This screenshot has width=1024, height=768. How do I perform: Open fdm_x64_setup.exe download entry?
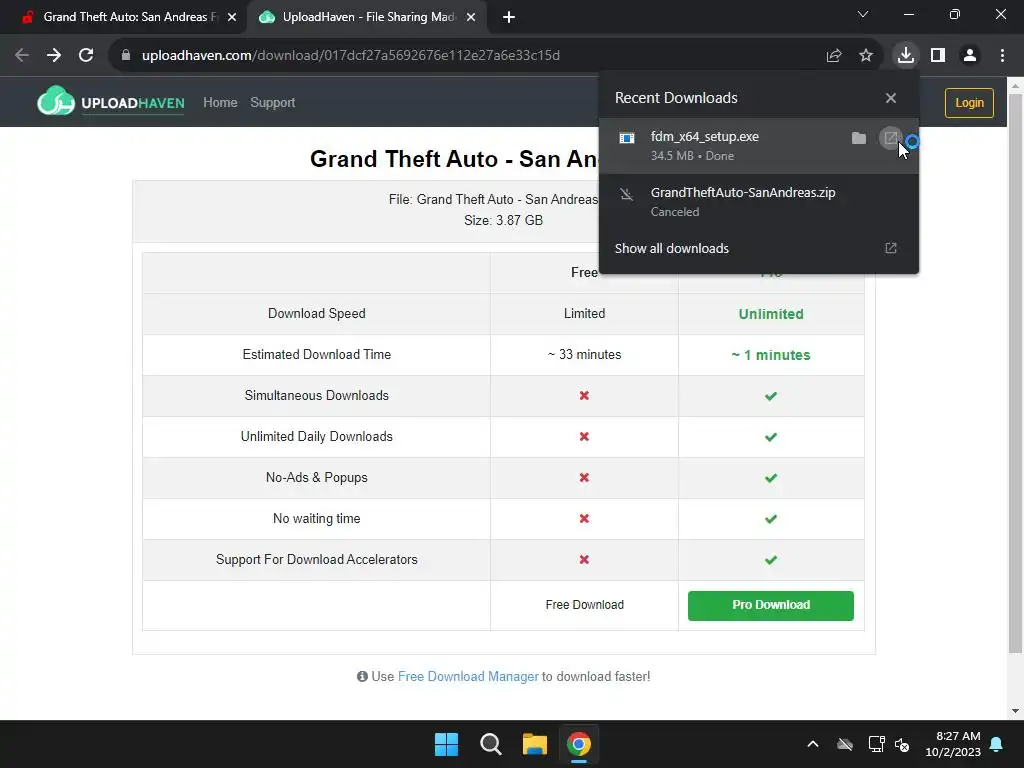[759, 146]
